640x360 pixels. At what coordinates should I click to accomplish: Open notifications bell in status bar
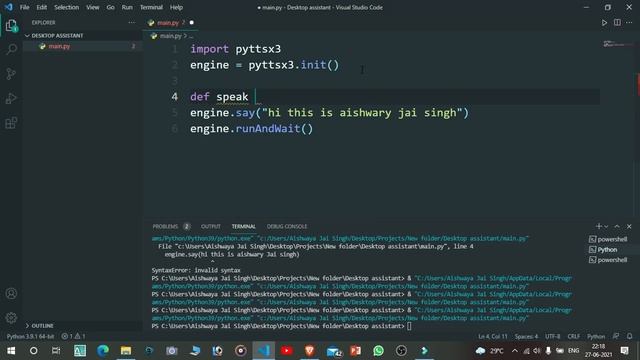click(629, 336)
